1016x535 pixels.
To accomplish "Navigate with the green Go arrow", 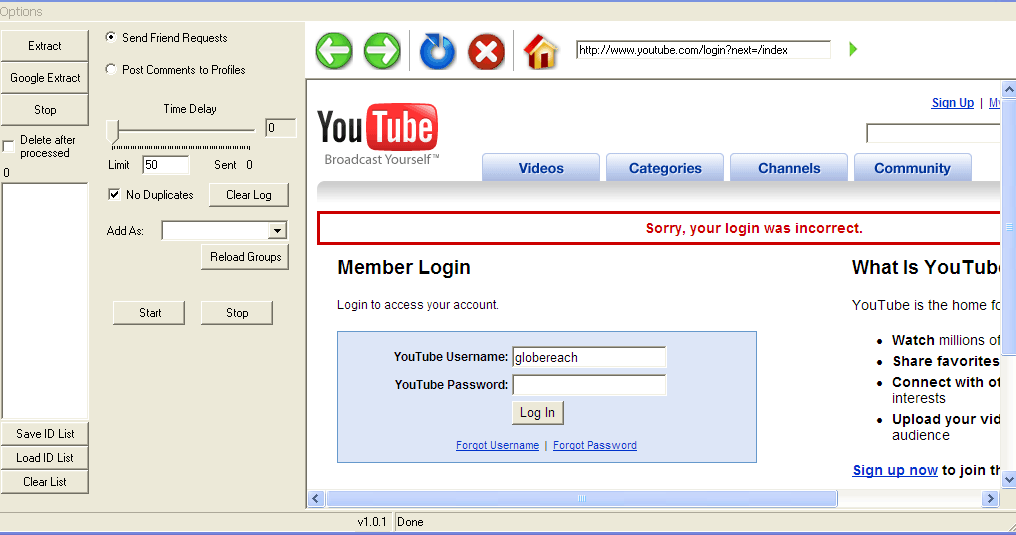I will point(853,49).
